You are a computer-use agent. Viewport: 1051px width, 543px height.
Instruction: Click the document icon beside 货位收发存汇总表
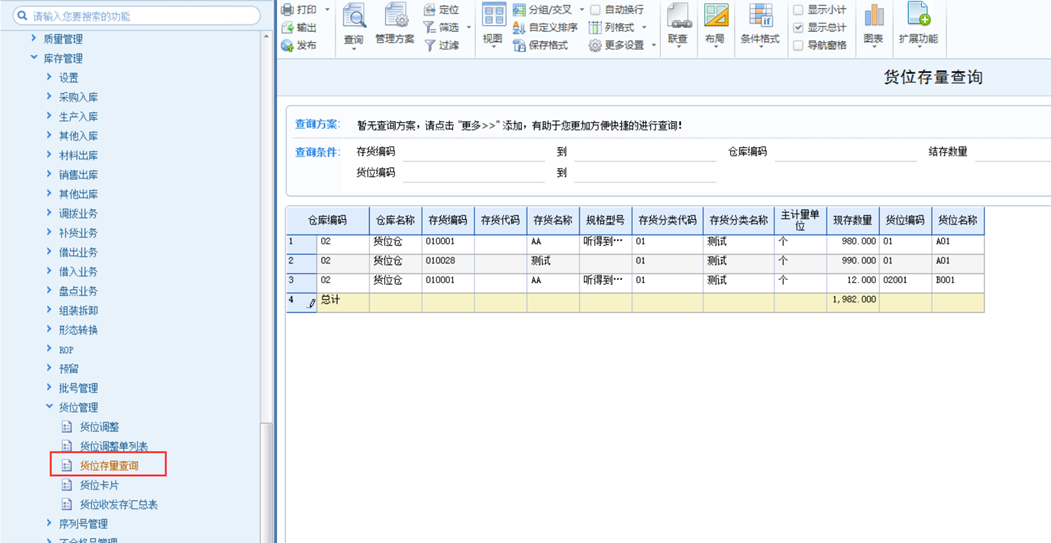tap(66, 504)
